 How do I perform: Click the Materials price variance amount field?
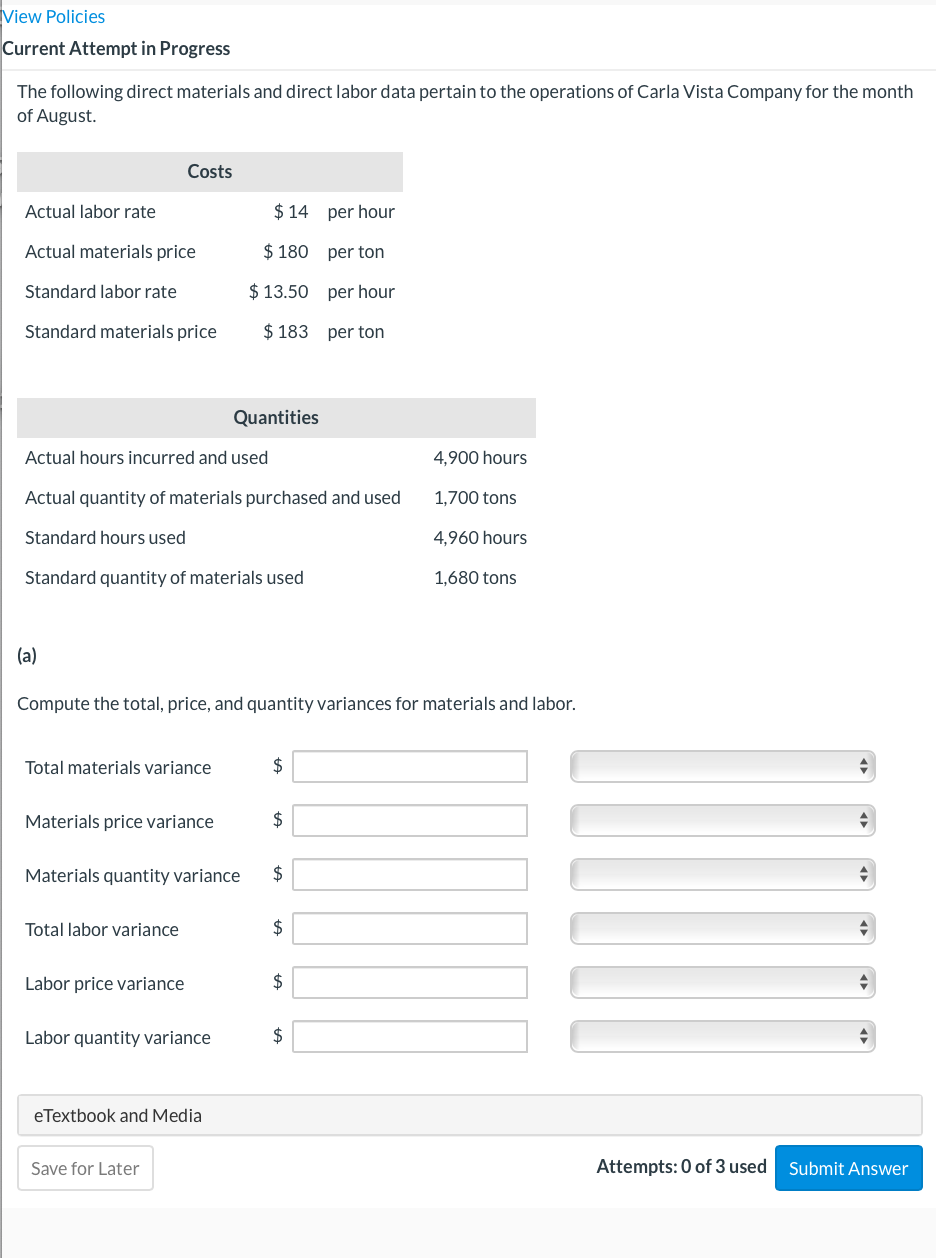click(409, 820)
